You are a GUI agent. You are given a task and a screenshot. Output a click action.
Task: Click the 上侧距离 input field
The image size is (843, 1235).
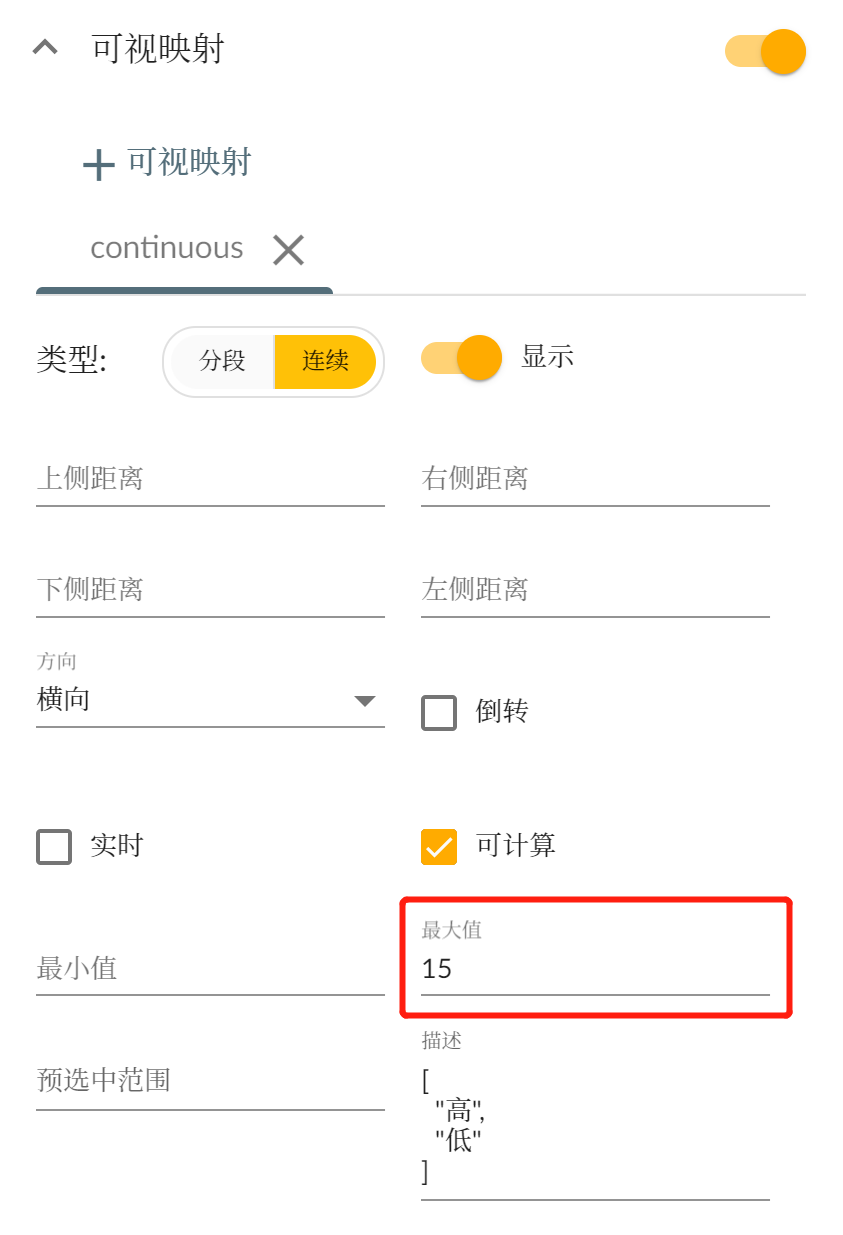(210, 480)
